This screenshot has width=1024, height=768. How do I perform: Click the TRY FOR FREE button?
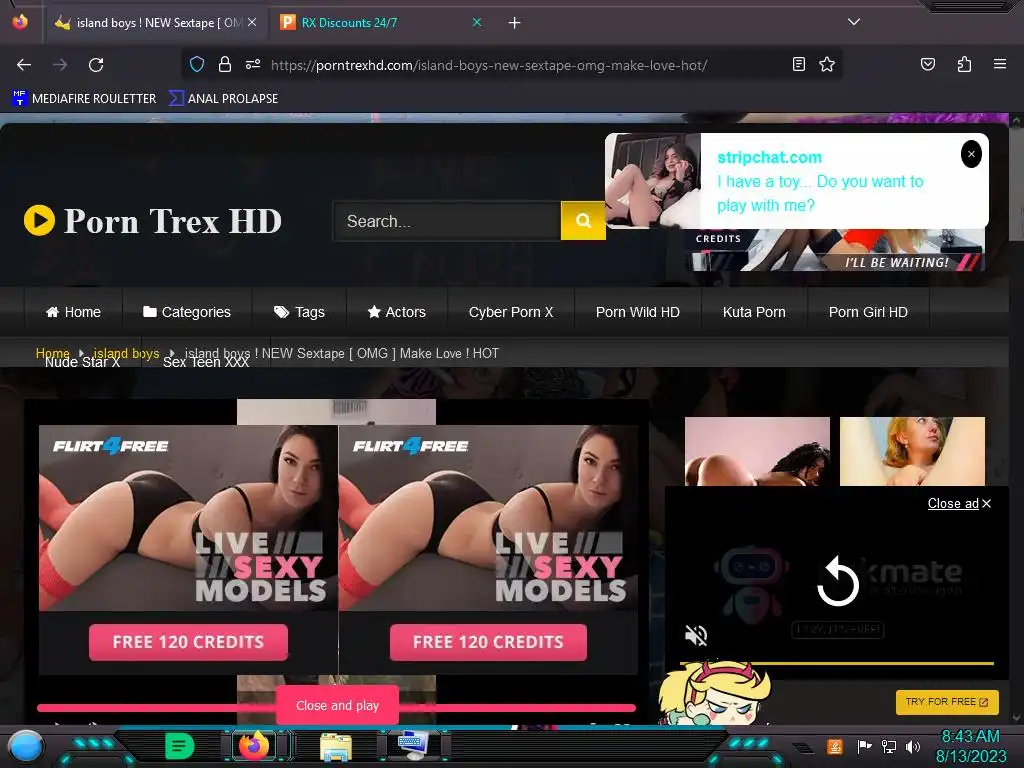pos(947,702)
